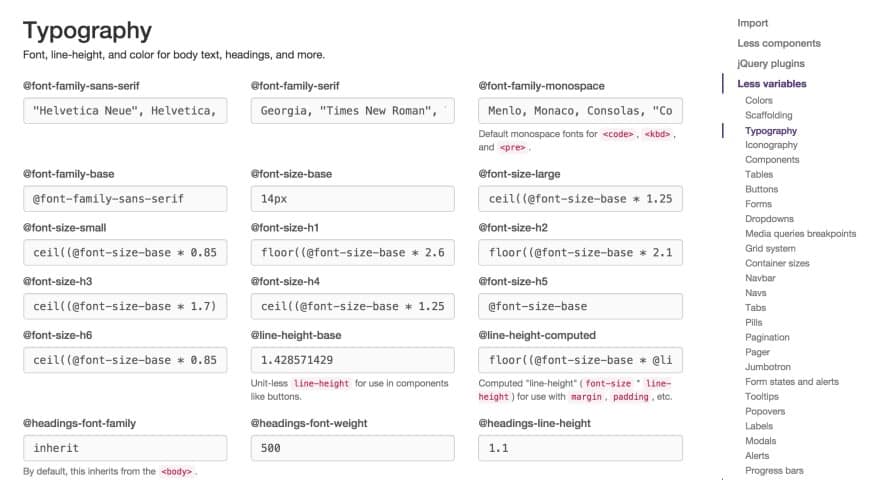The image size is (877, 480).
Task: Click the <code> code tag text
Action: (x=617, y=134)
